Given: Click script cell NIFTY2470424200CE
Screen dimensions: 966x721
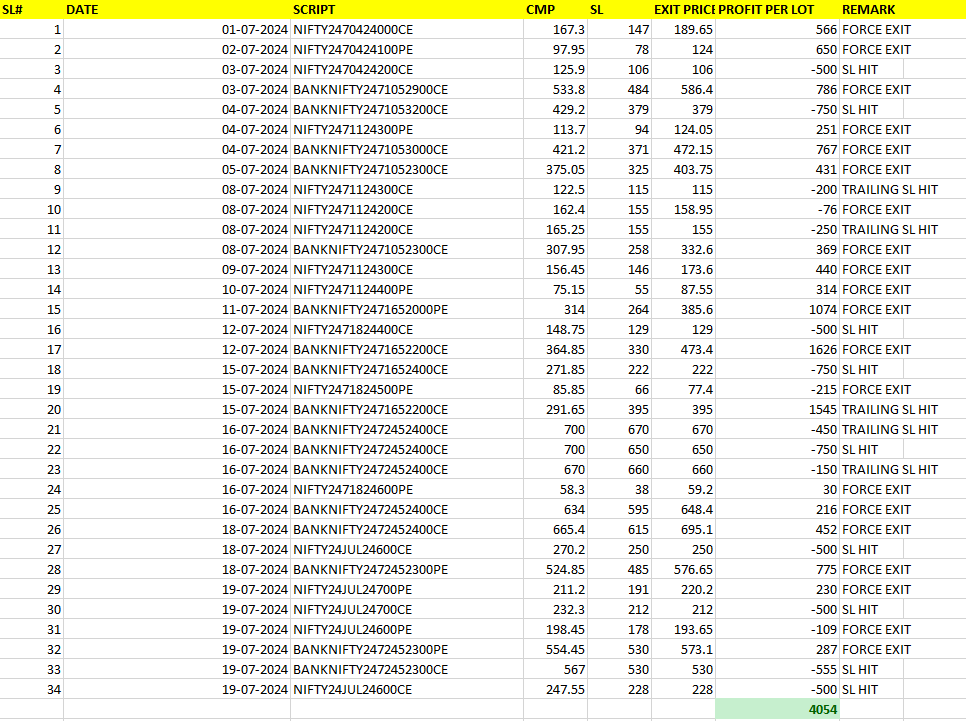Looking at the screenshot, I should pos(407,70).
